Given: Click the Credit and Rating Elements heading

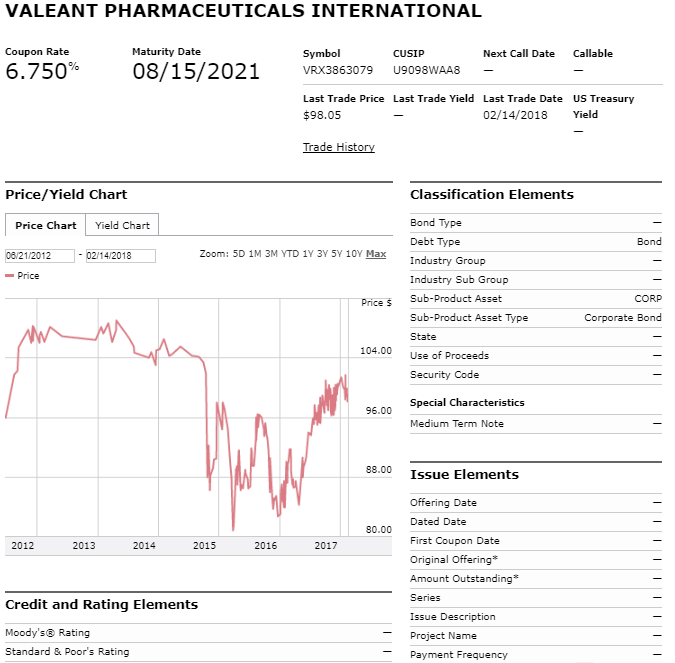Looking at the screenshot, I should (102, 604).
